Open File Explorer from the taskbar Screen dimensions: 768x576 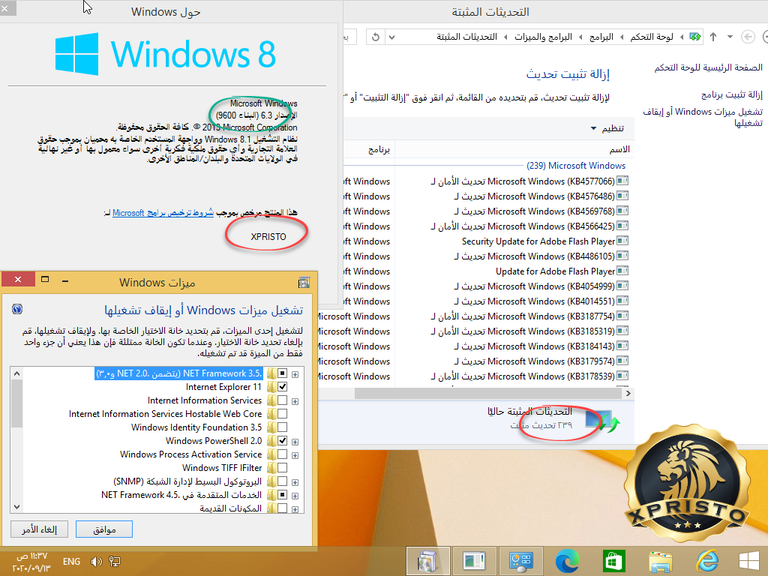point(661,561)
